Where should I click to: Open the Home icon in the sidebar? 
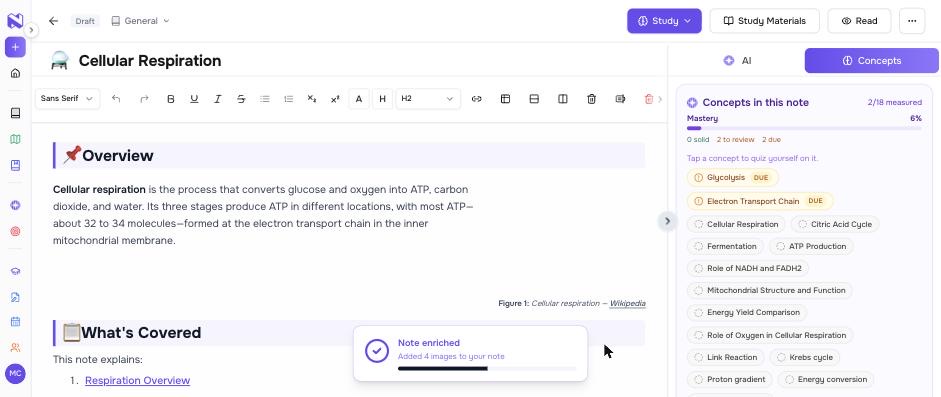click(15, 73)
